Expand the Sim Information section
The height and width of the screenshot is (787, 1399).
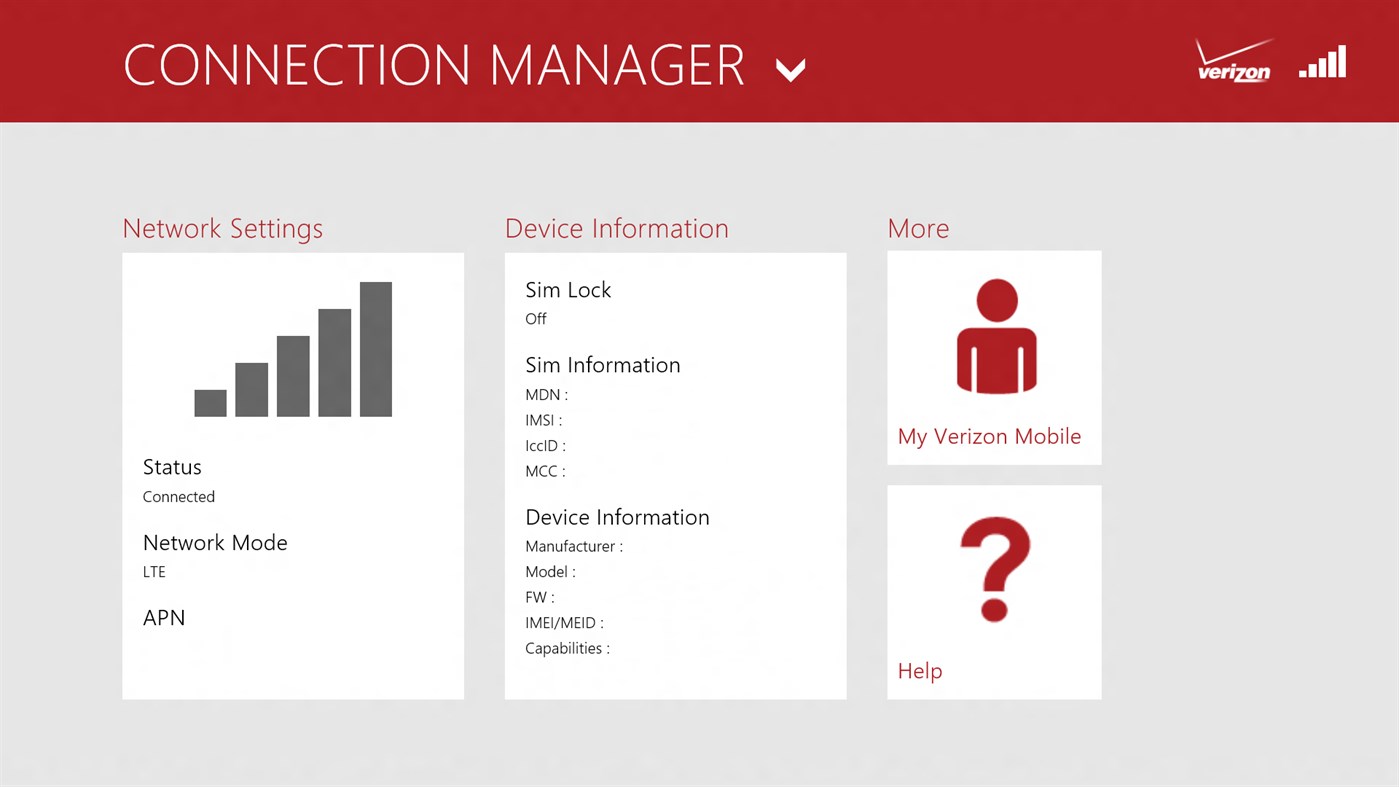click(602, 364)
